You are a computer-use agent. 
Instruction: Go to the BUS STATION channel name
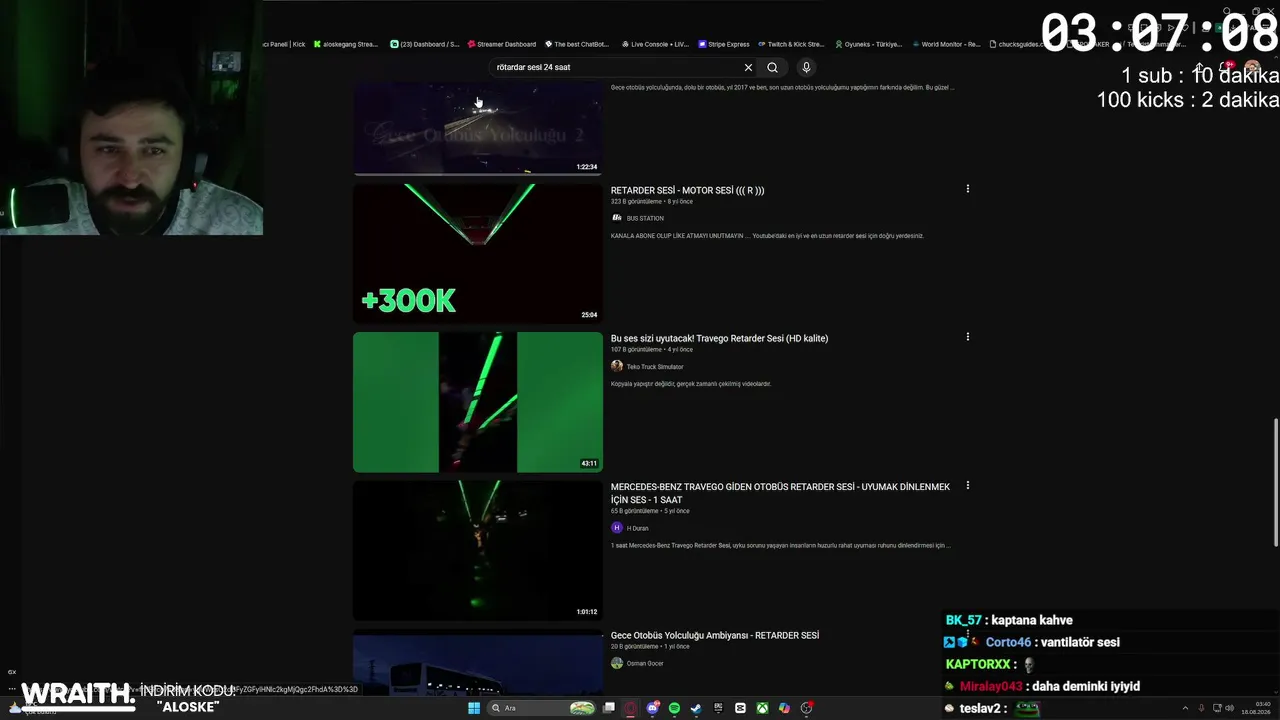(645, 218)
